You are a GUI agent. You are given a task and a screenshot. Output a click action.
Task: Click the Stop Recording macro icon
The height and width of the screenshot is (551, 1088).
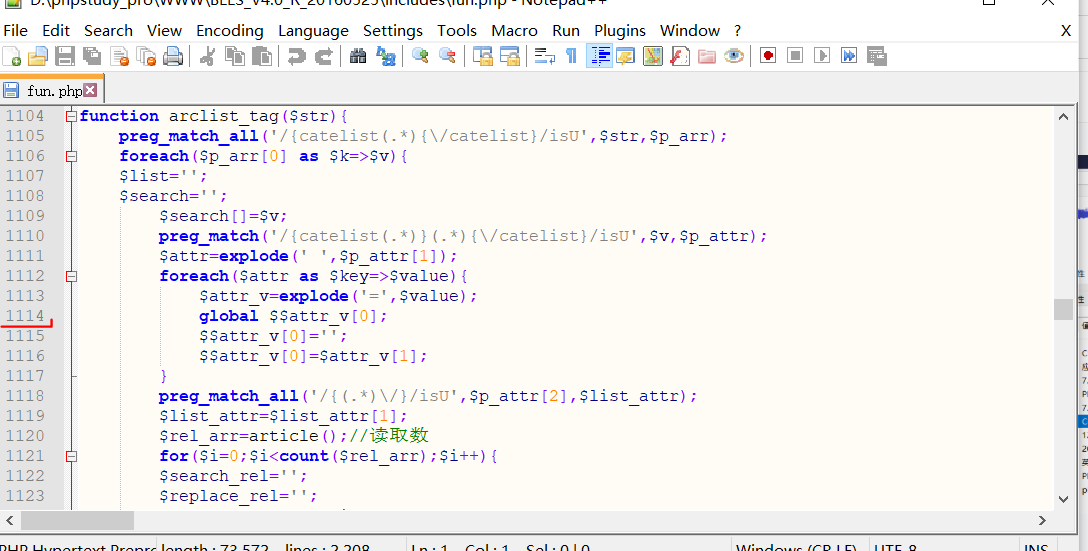794,56
